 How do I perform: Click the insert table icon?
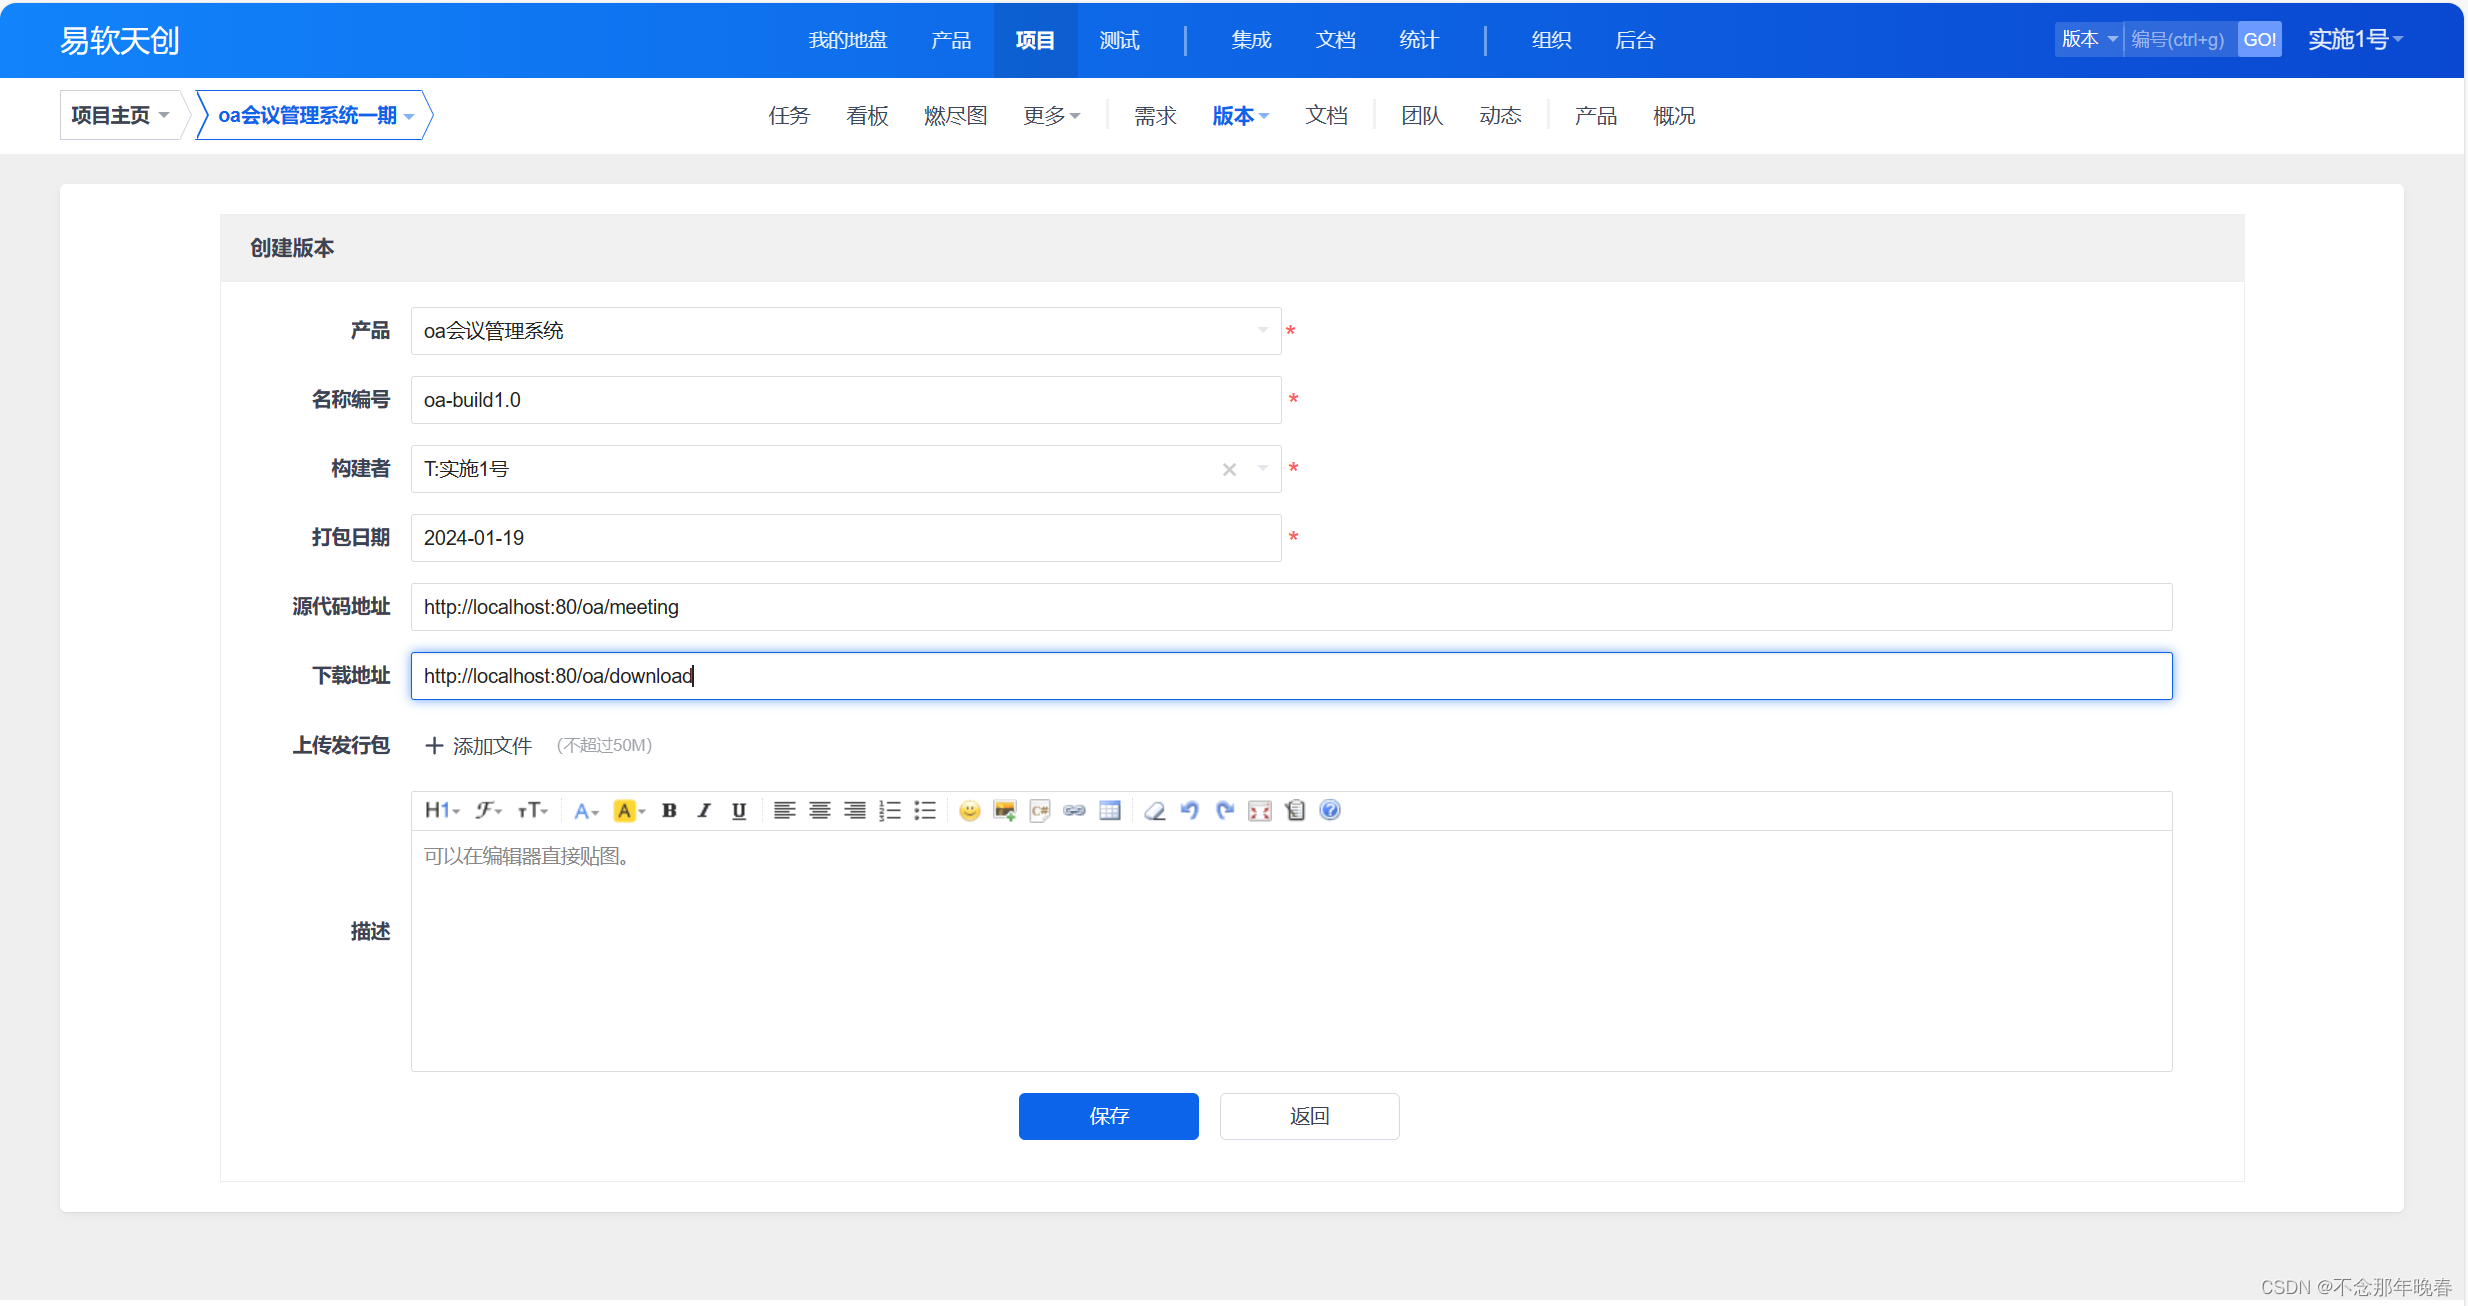[x=1109, y=811]
